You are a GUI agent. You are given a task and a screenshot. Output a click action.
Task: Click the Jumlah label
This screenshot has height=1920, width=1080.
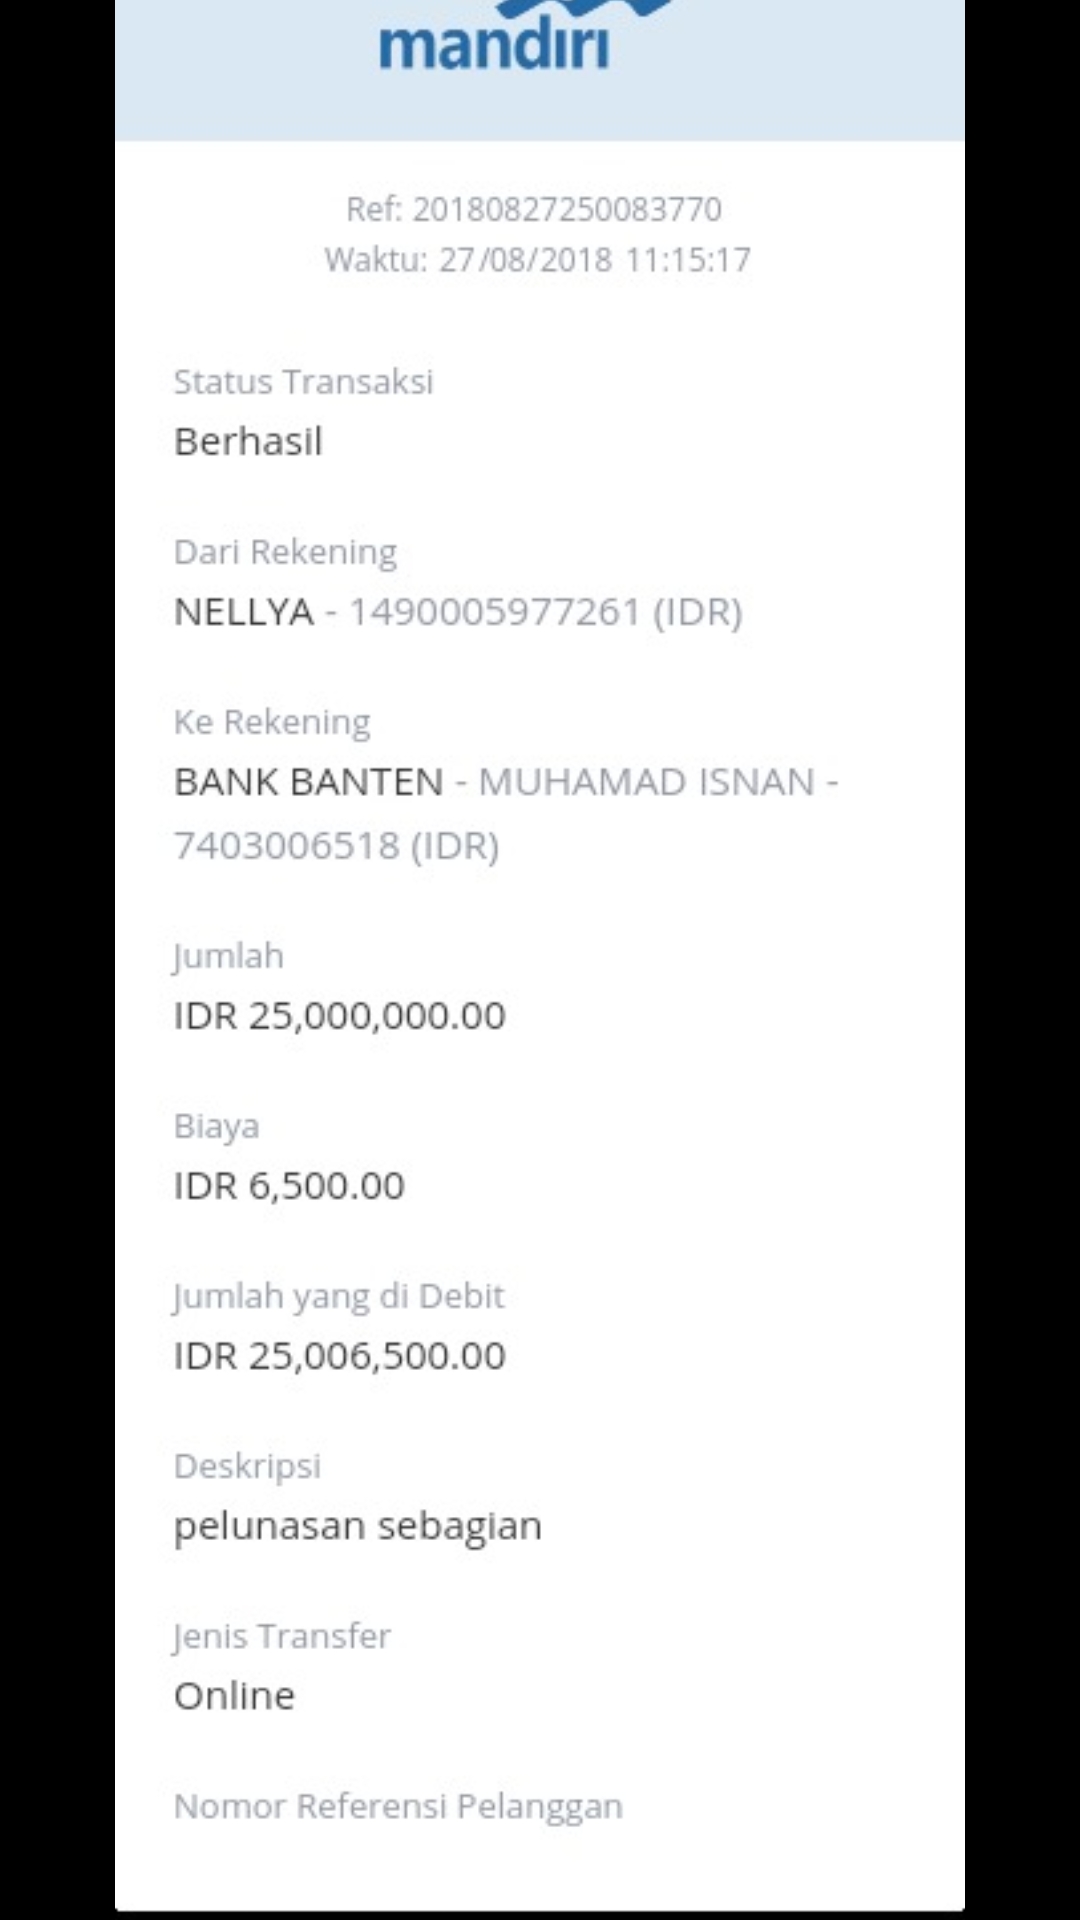[228, 956]
